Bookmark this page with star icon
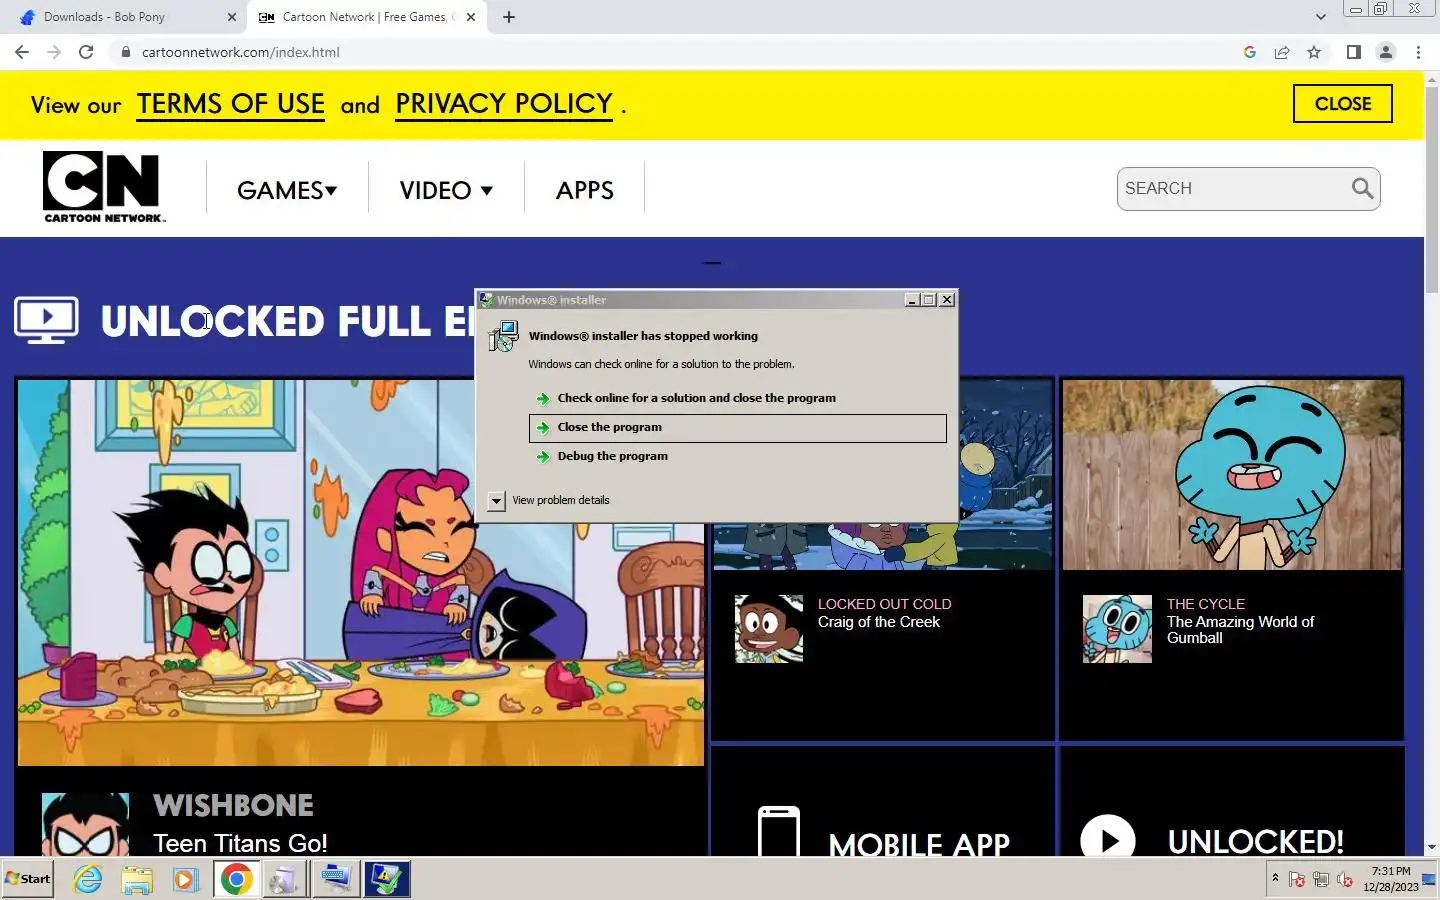 coord(1314,52)
